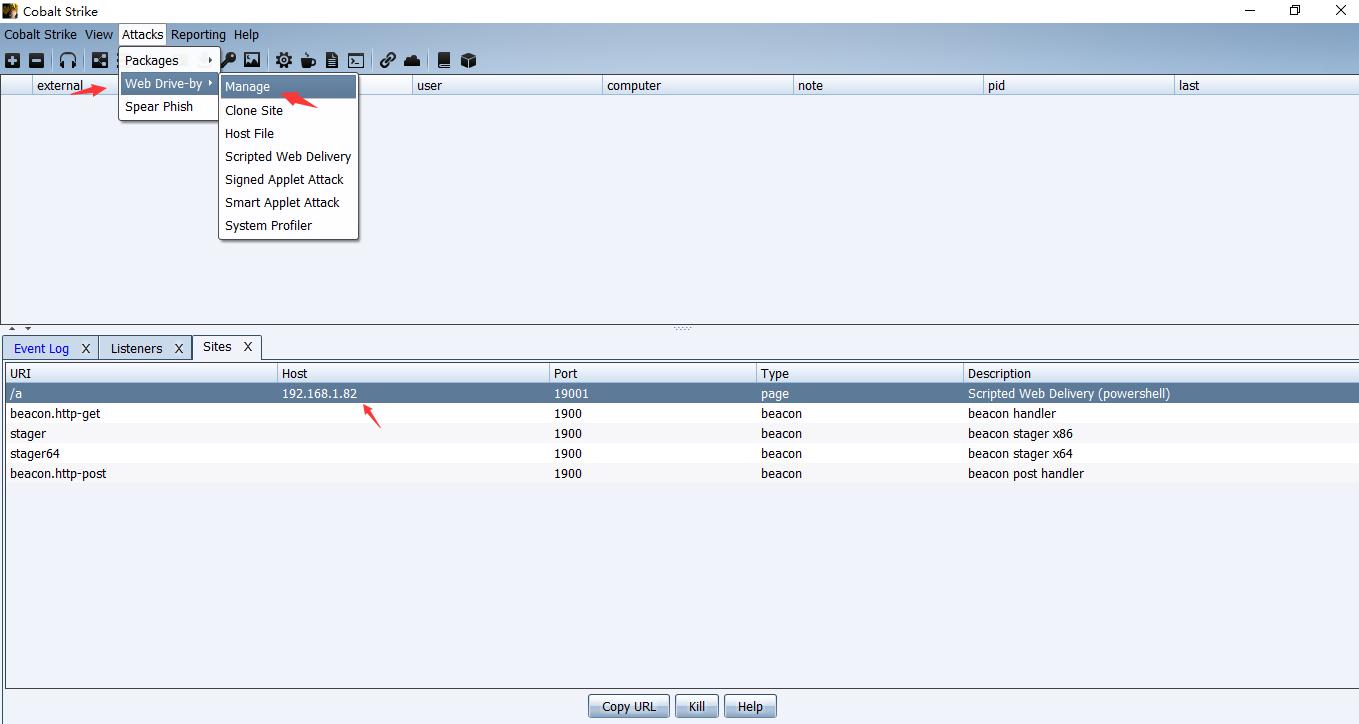Click the minus disconnect toolbar icon
The image size is (1359, 724).
pyautogui.click(x=37, y=61)
